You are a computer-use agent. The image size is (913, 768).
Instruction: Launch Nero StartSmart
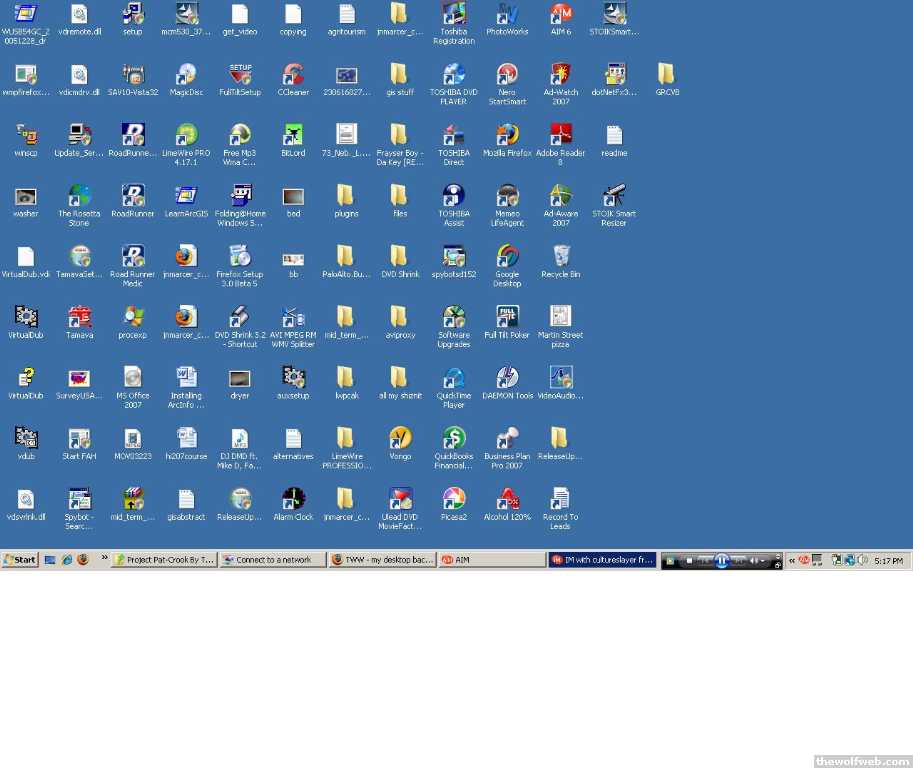507,75
